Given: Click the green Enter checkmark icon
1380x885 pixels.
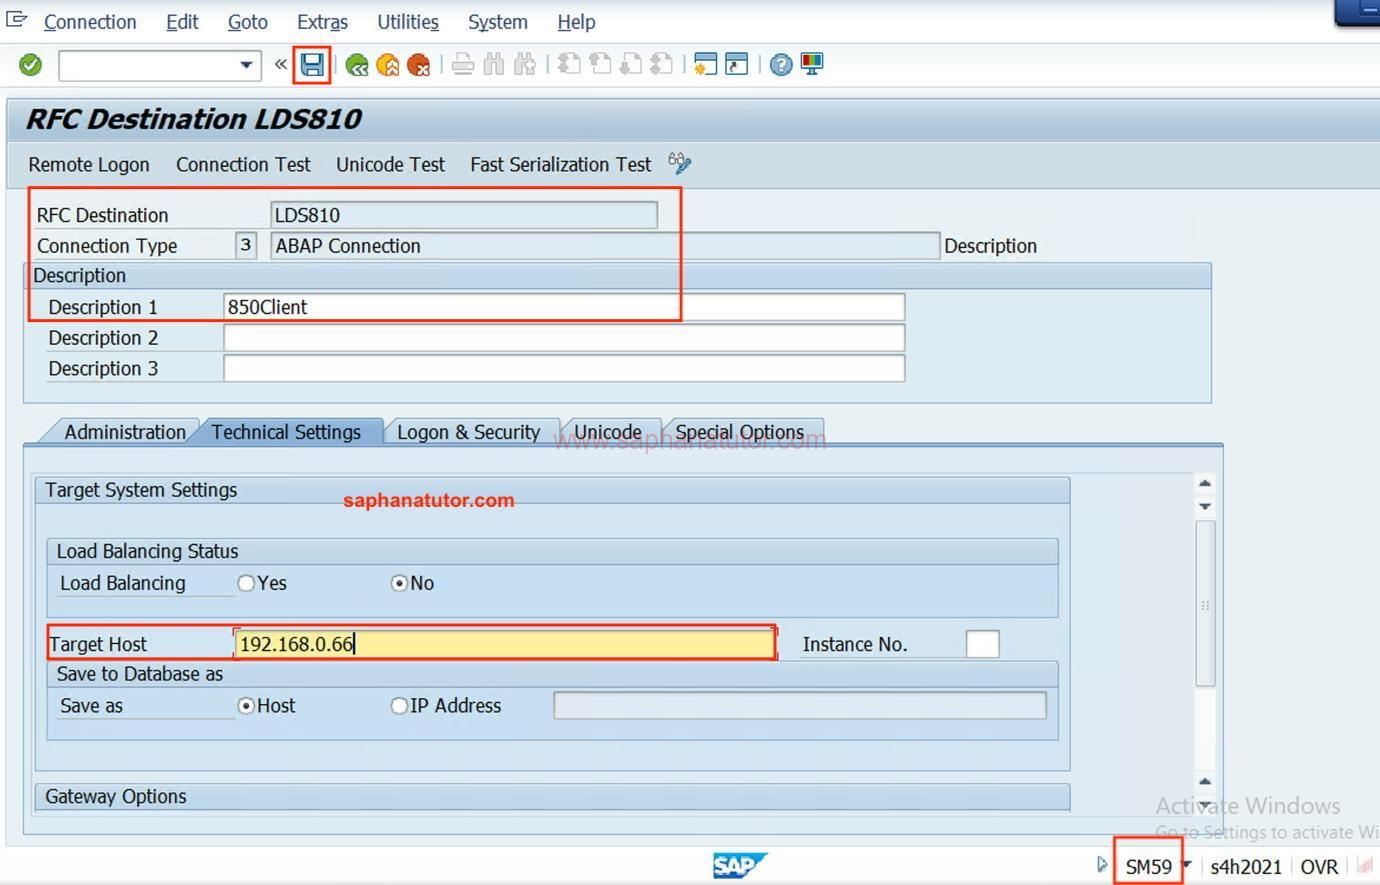Looking at the screenshot, I should pos(31,66).
